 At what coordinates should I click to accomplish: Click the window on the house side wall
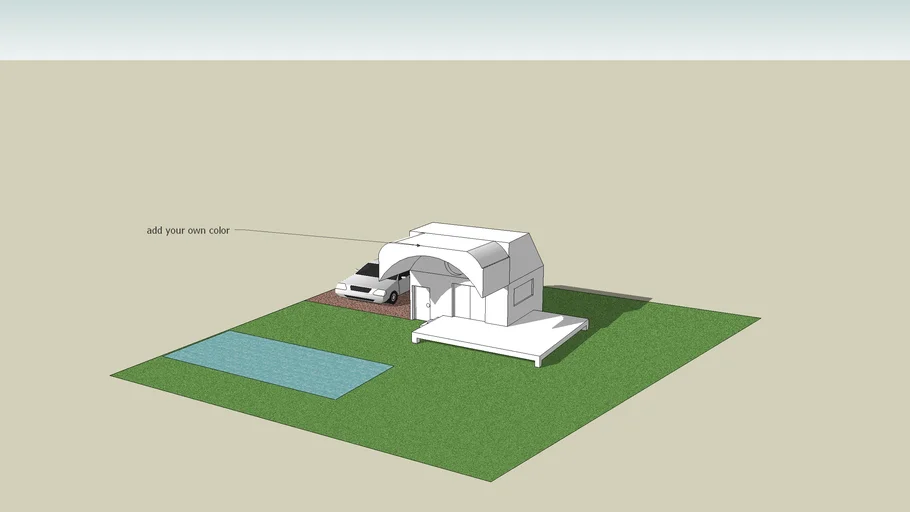(523, 292)
